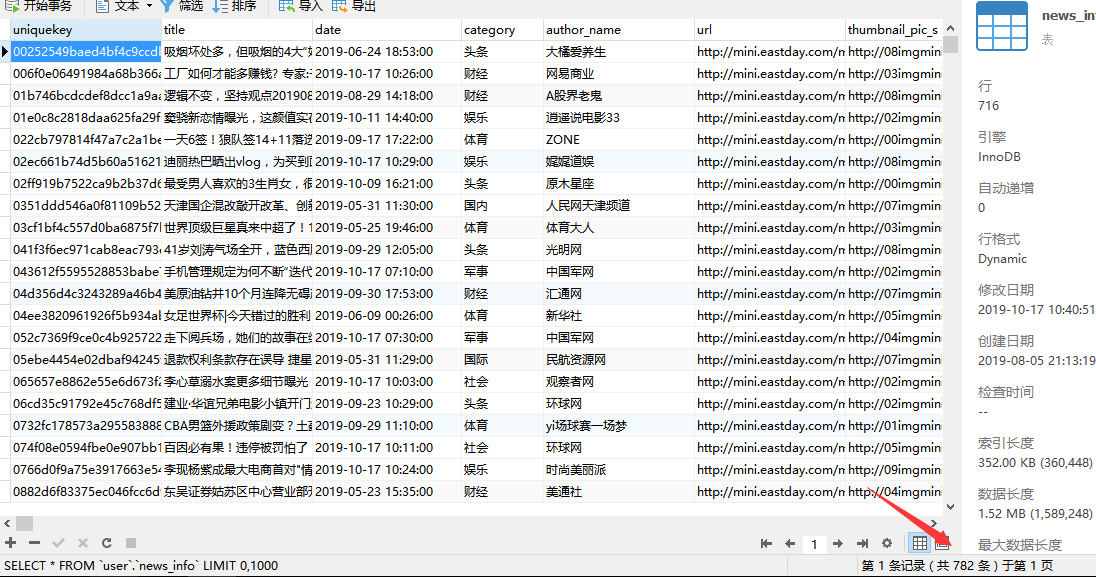The width and height of the screenshot is (1096, 577).
Task: Select author cell 逍遥说电影33
Action: (619, 117)
